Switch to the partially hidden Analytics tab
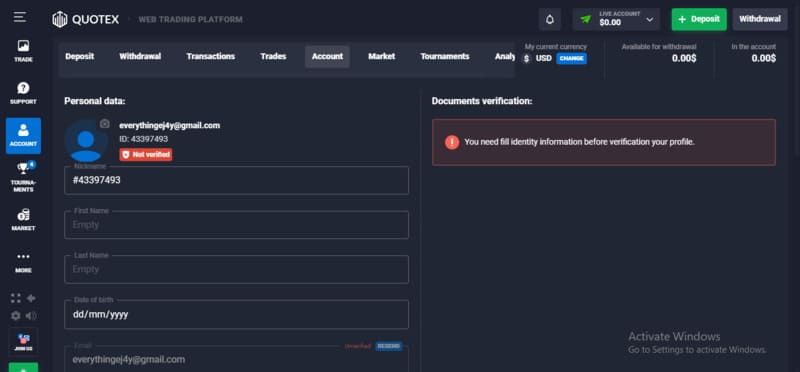 click(504, 57)
